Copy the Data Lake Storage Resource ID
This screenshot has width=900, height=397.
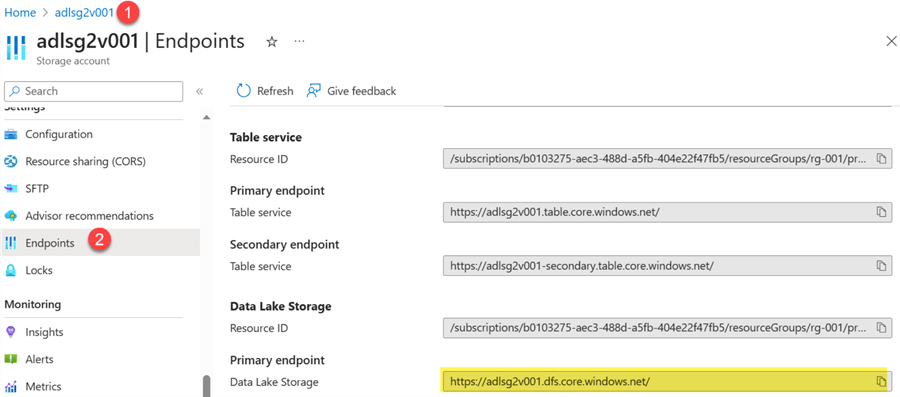pyautogui.click(x=881, y=328)
